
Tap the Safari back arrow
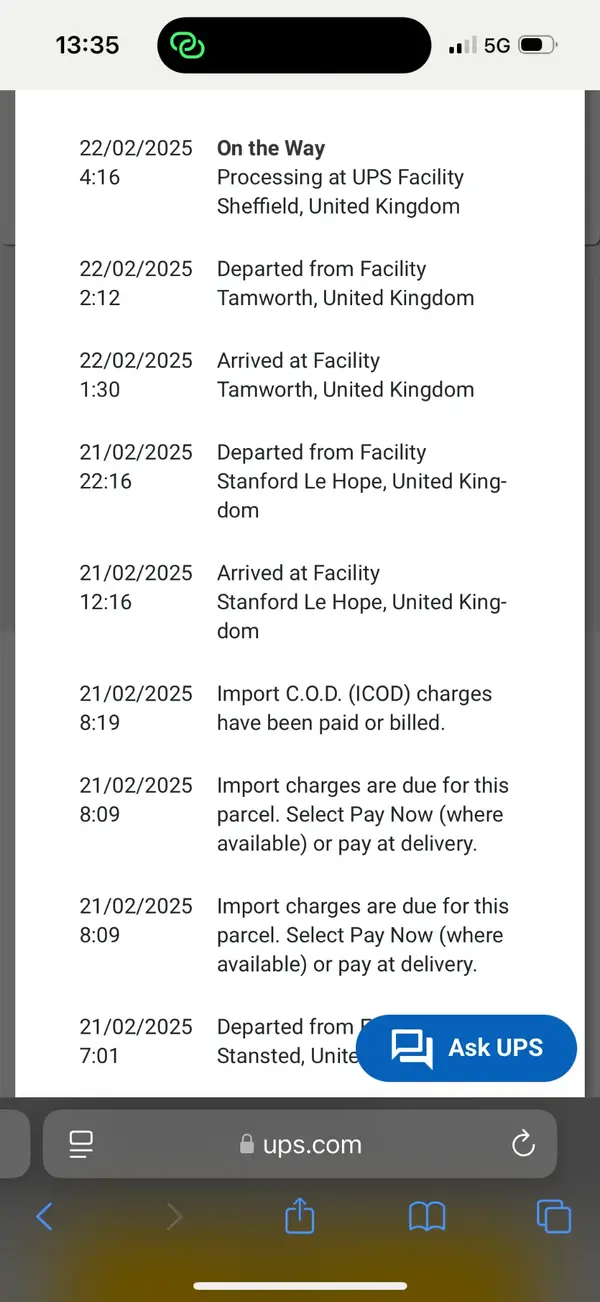44,1216
